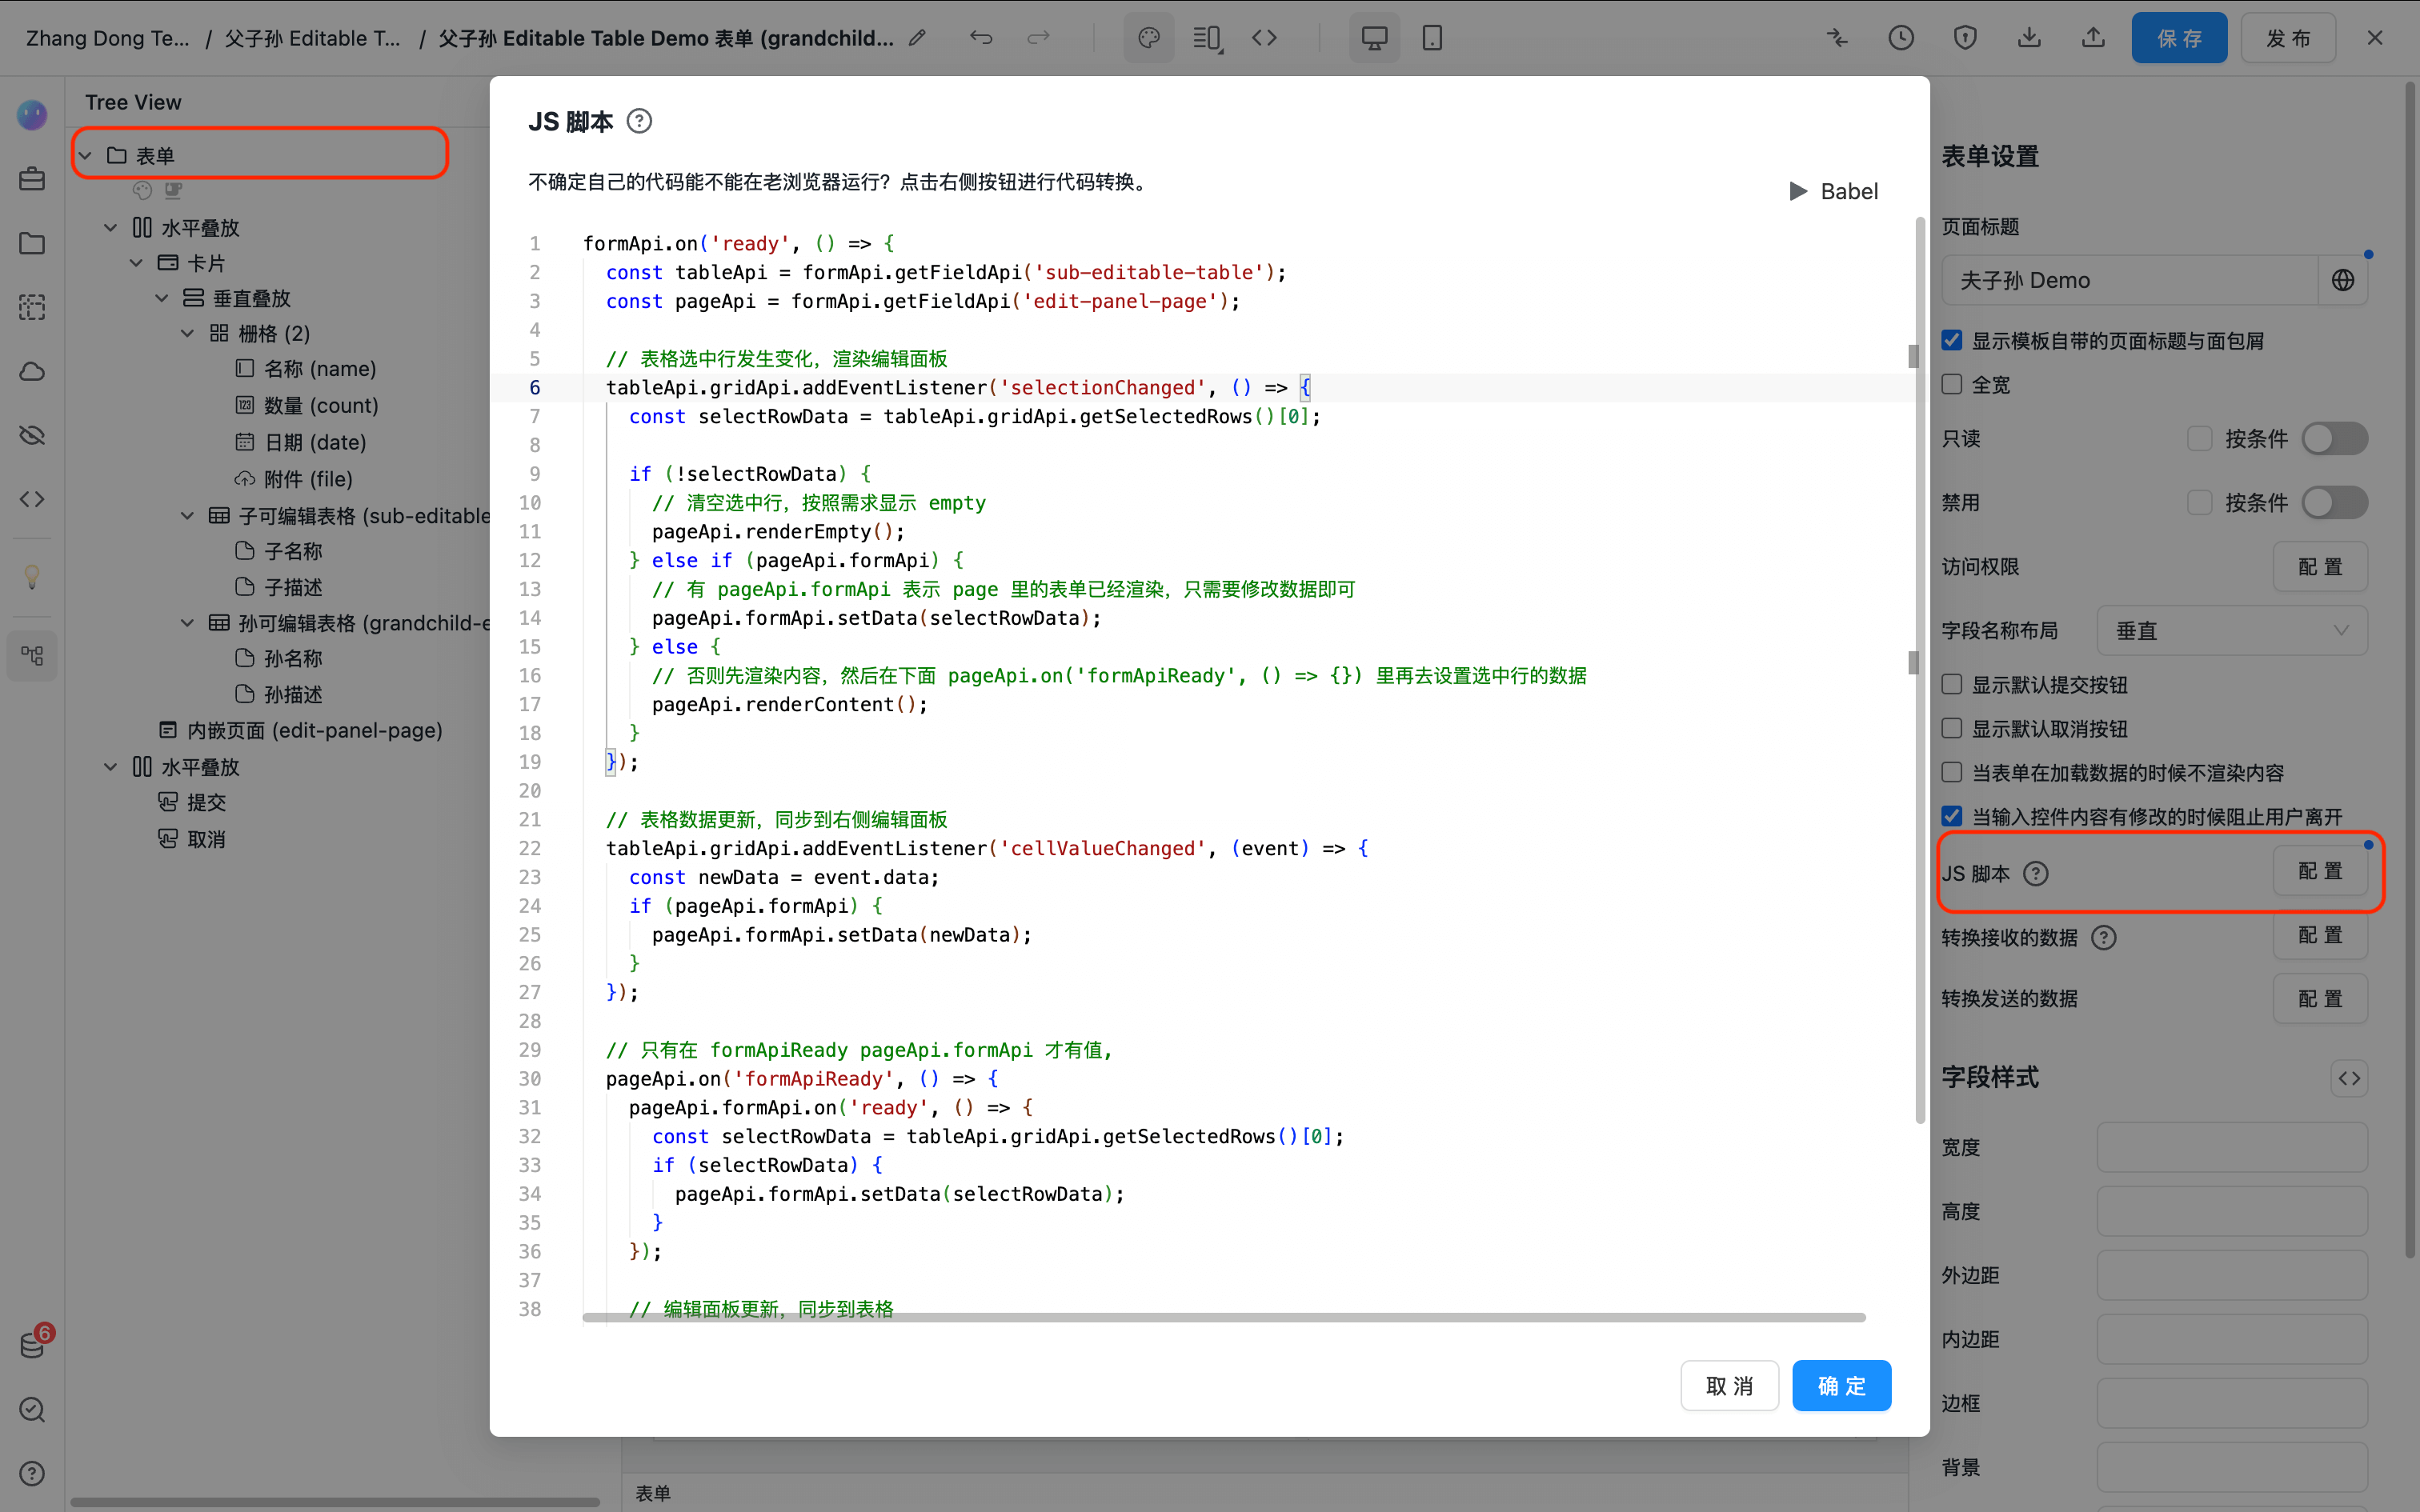The width and height of the screenshot is (2420, 1512).
Task: Toggle the 禁用 switch
Action: (2334, 502)
